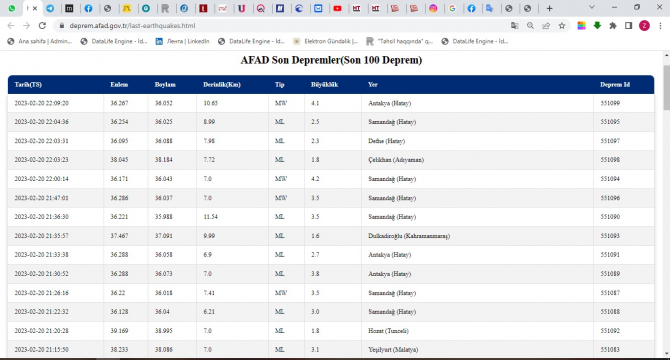
Task: Open the profile avatar Z
Action: point(644,26)
